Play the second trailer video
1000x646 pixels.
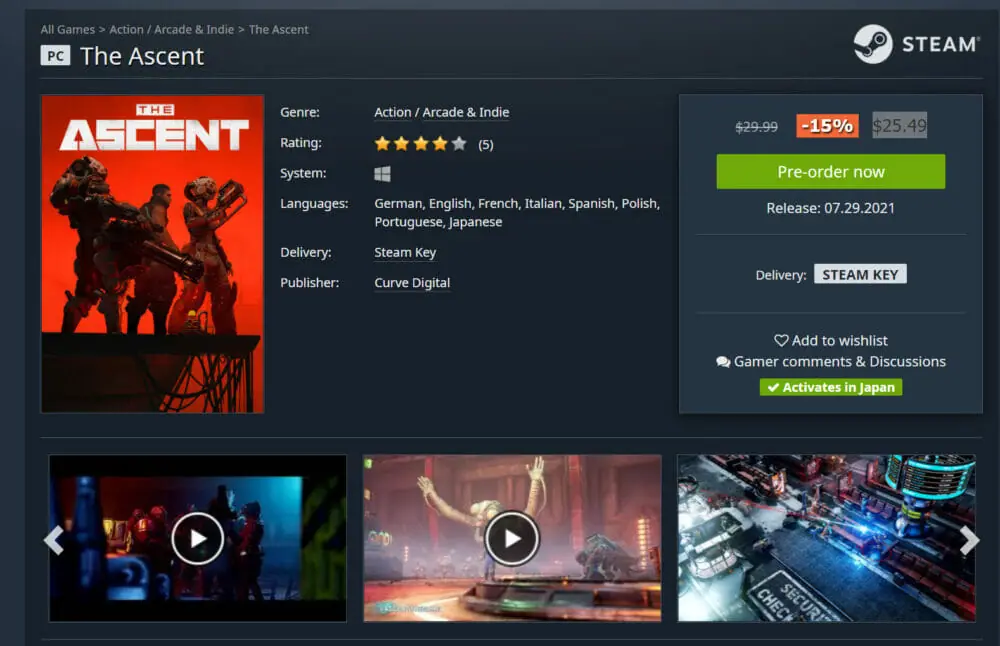tap(512, 539)
